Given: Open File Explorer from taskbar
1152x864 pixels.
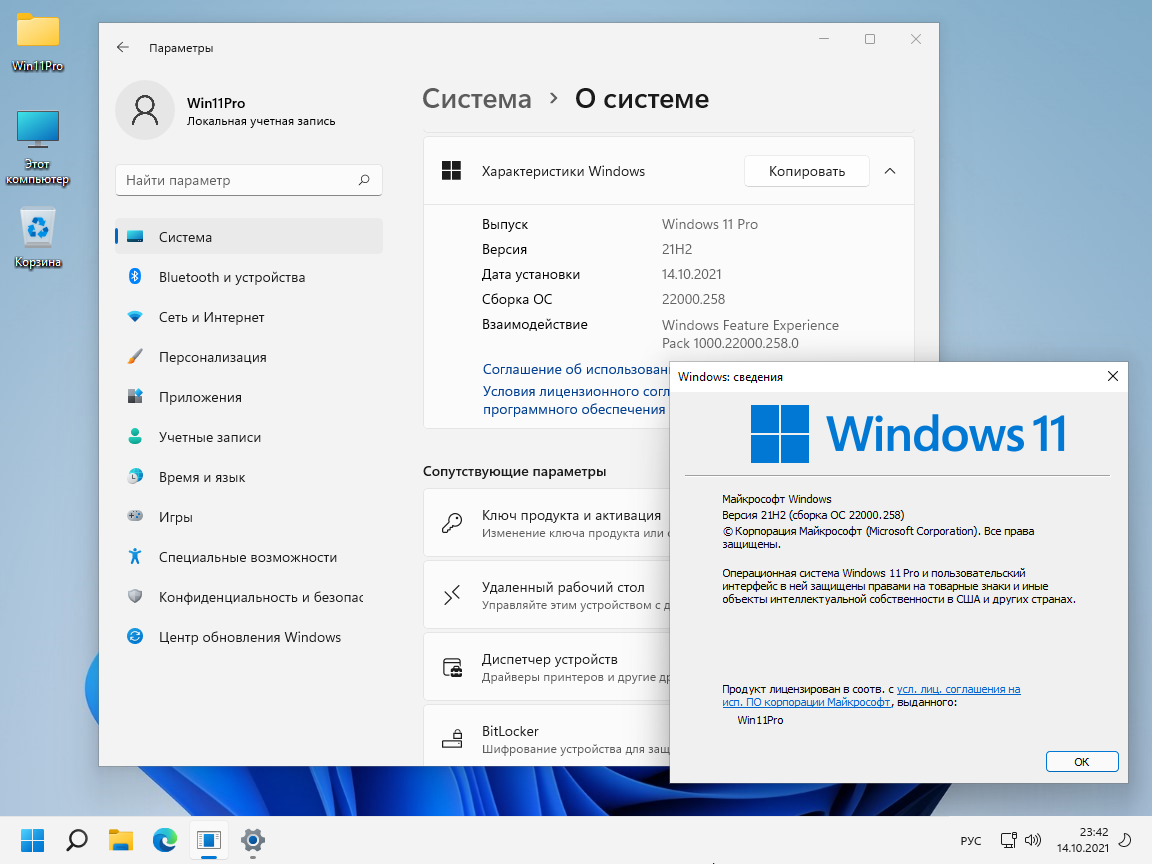Looking at the screenshot, I should coord(121,839).
